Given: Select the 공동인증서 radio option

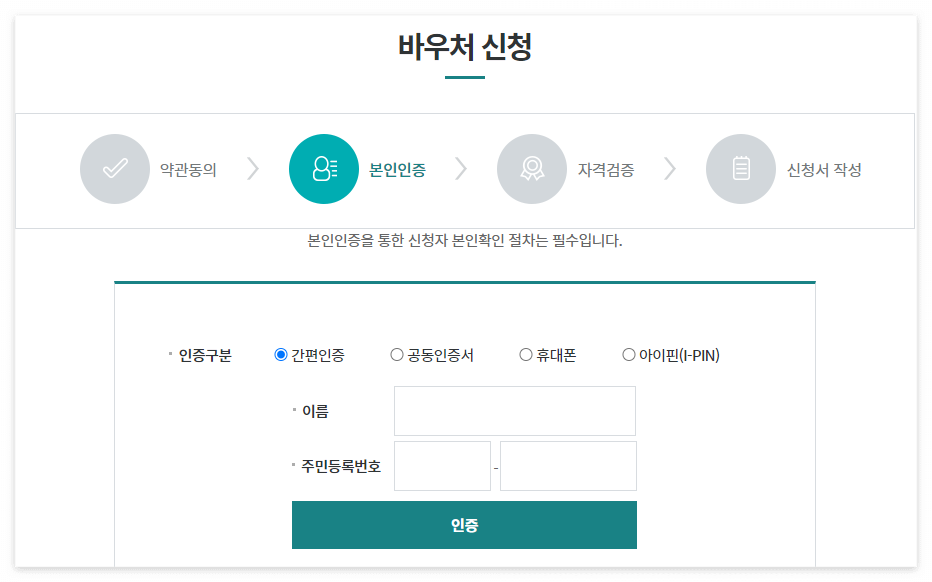Looking at the screenshot, I should [396, 355].
